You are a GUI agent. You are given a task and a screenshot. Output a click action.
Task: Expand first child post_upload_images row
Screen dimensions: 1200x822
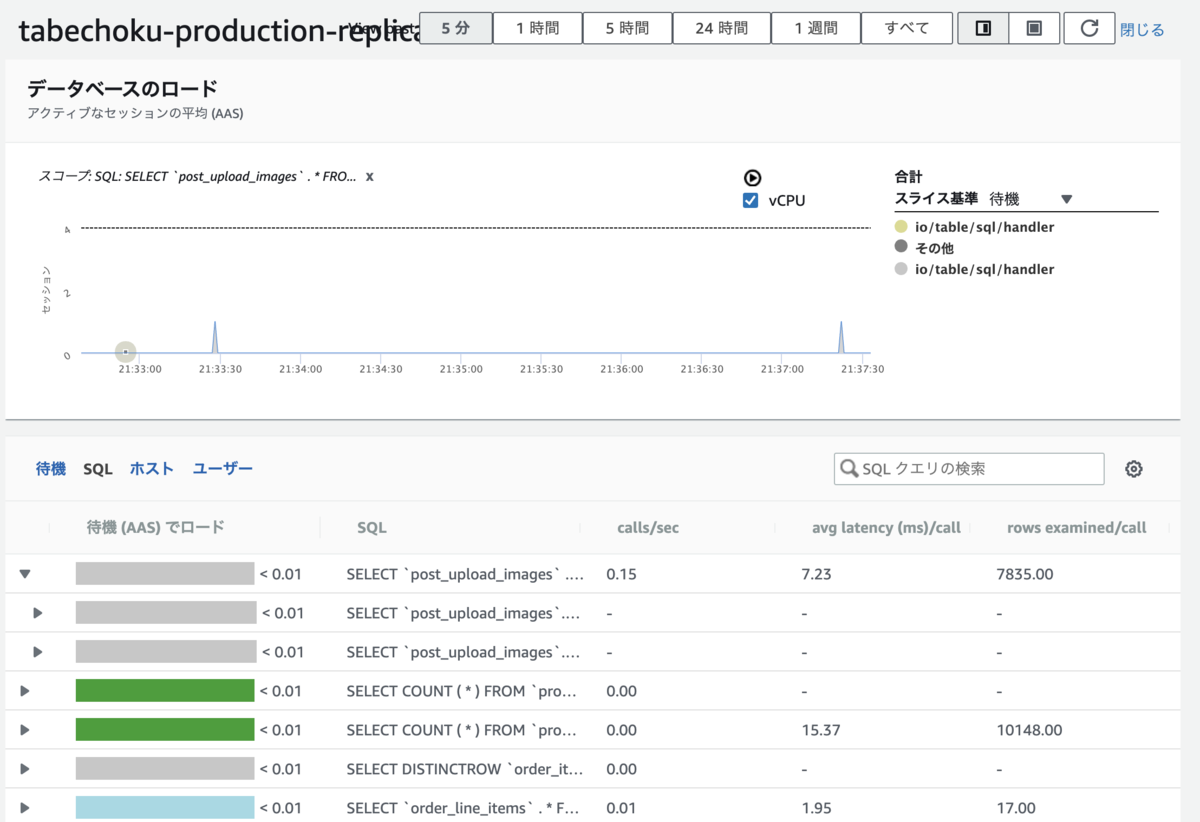[x=38, y=613]
